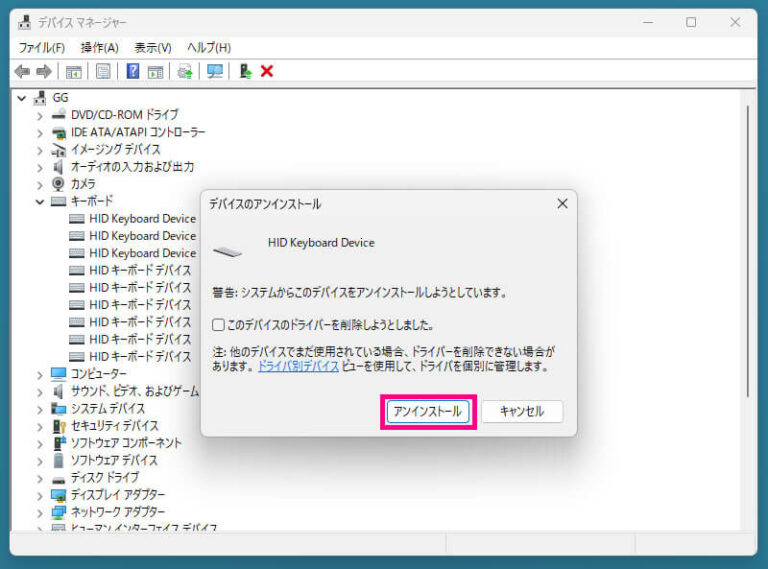Click the Back arrow toolbar icon
This screenshot has height=569, width=768.
click(22, 71)
